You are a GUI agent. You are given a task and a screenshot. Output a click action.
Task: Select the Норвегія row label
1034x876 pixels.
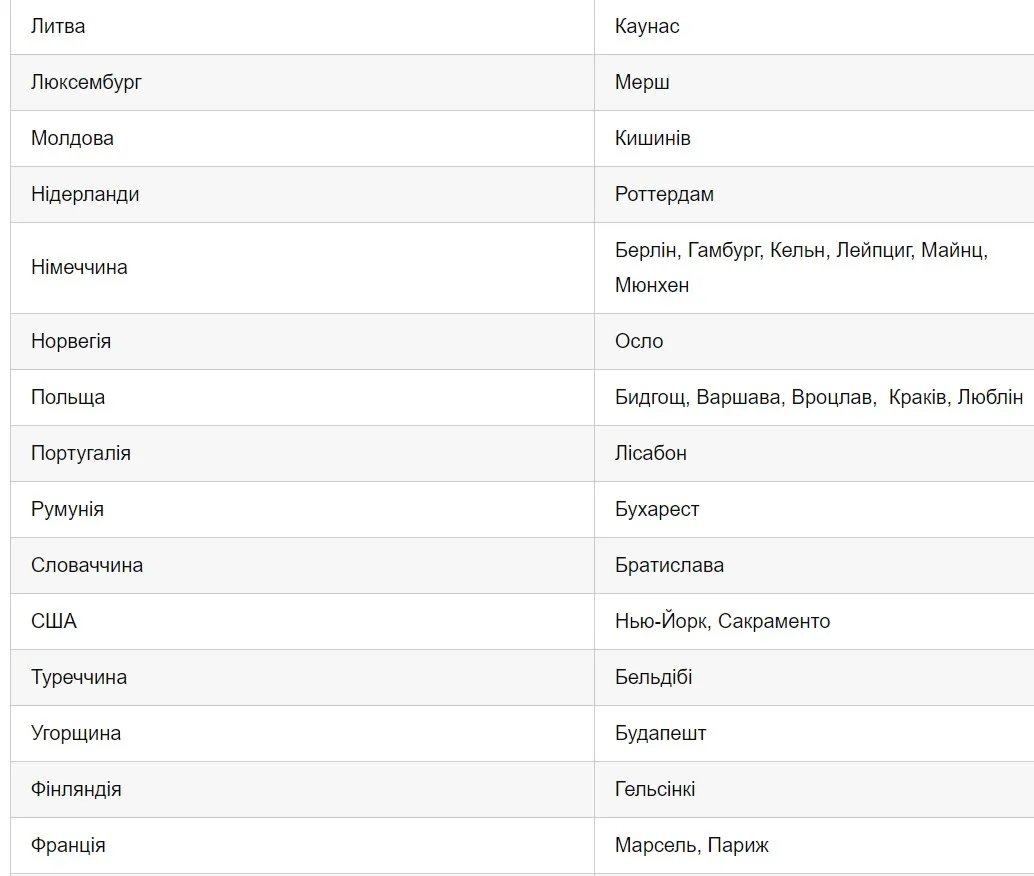[71, 342]
